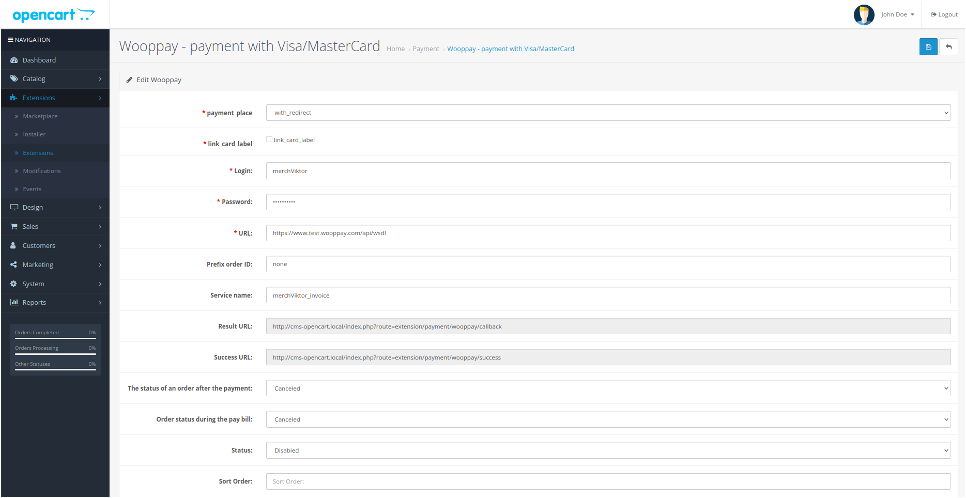Click the Design monitor icon
This screenshot has width=966, height=498.
[14, 208]
